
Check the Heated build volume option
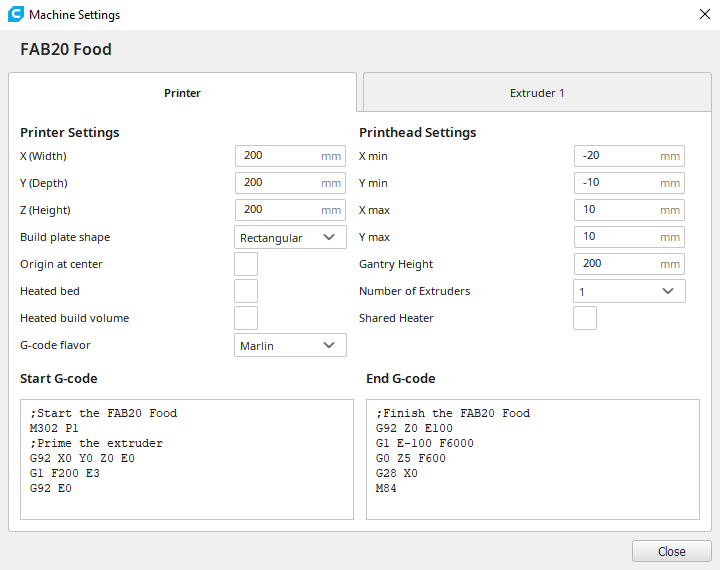246,318
